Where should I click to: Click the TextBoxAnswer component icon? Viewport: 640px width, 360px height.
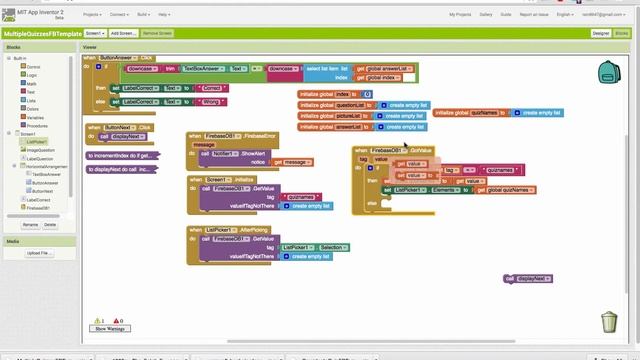(x=29, y=174)
